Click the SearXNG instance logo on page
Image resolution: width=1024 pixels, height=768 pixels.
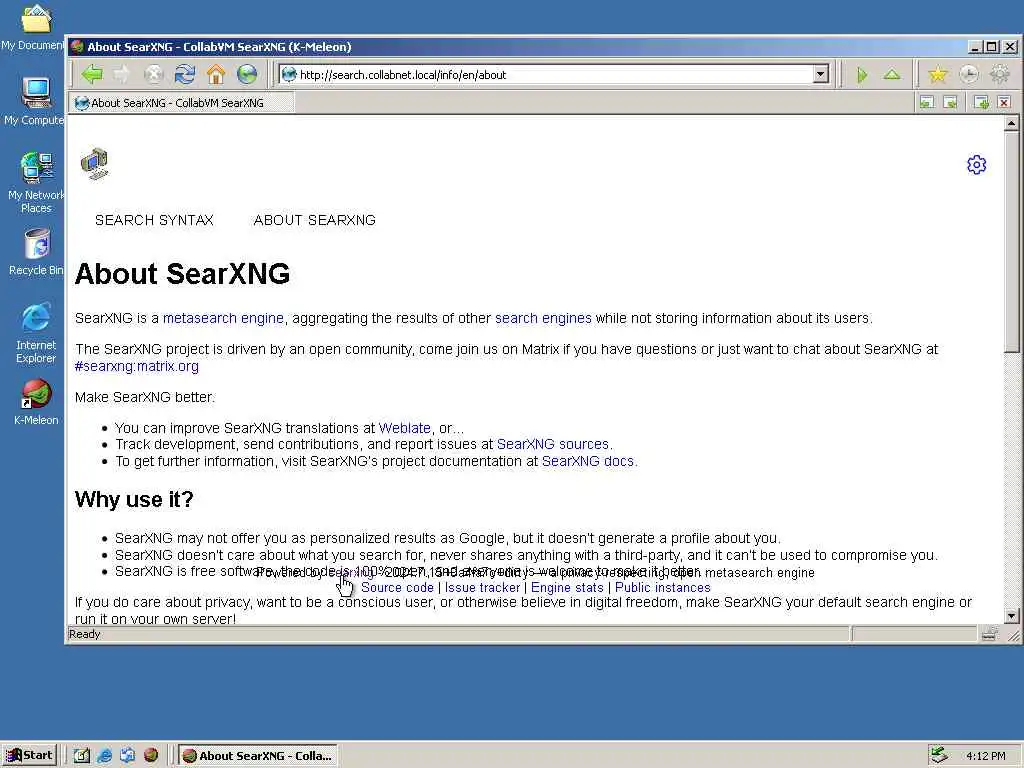[95, 164]
